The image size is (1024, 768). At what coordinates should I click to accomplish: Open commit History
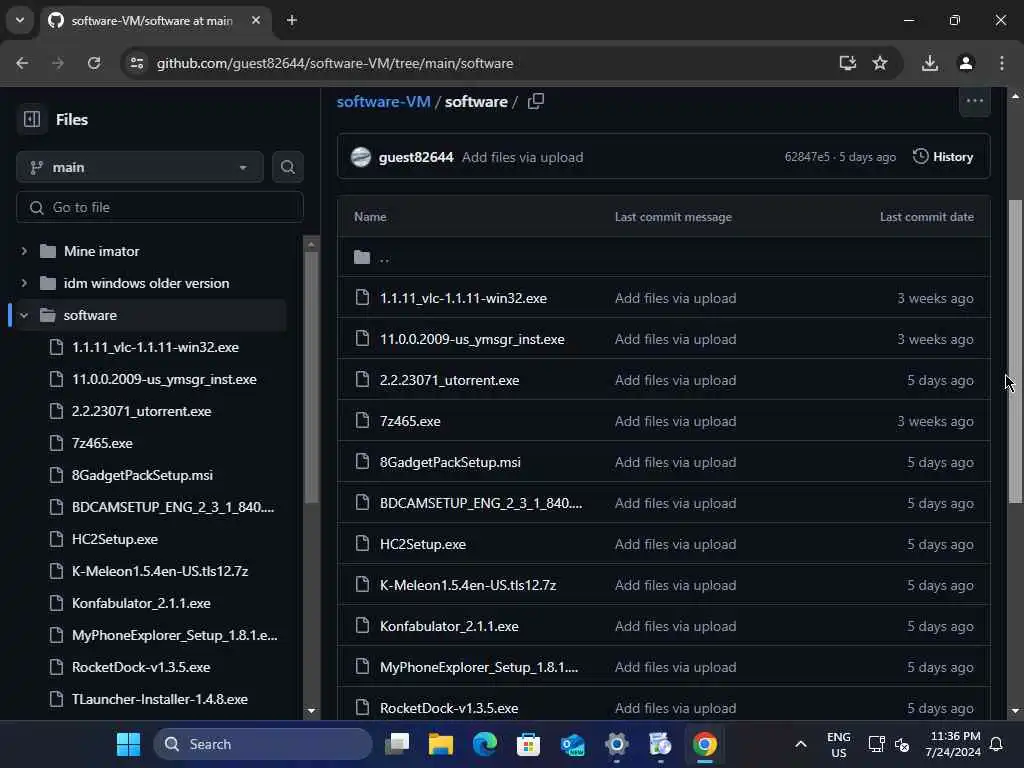(943, 157)
